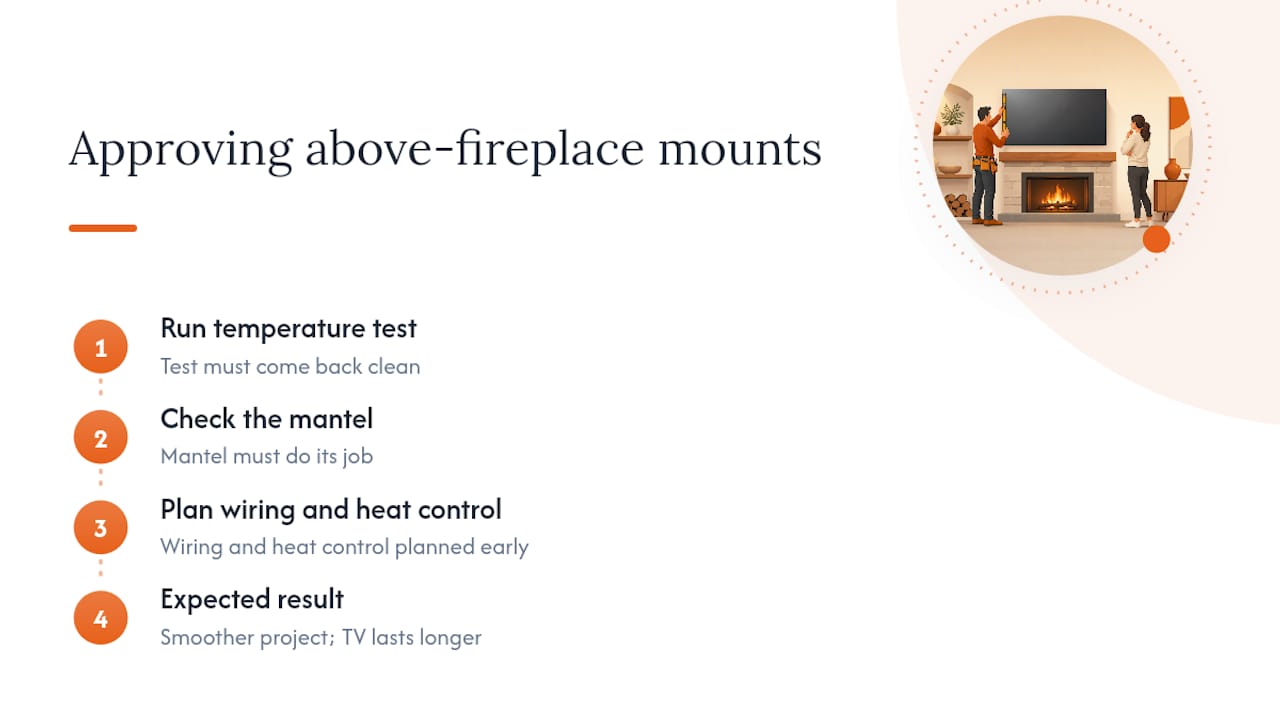Click the woman figure standing by the fireplace
This screenshot has height=720, width=1280.
click(1136, 170)
